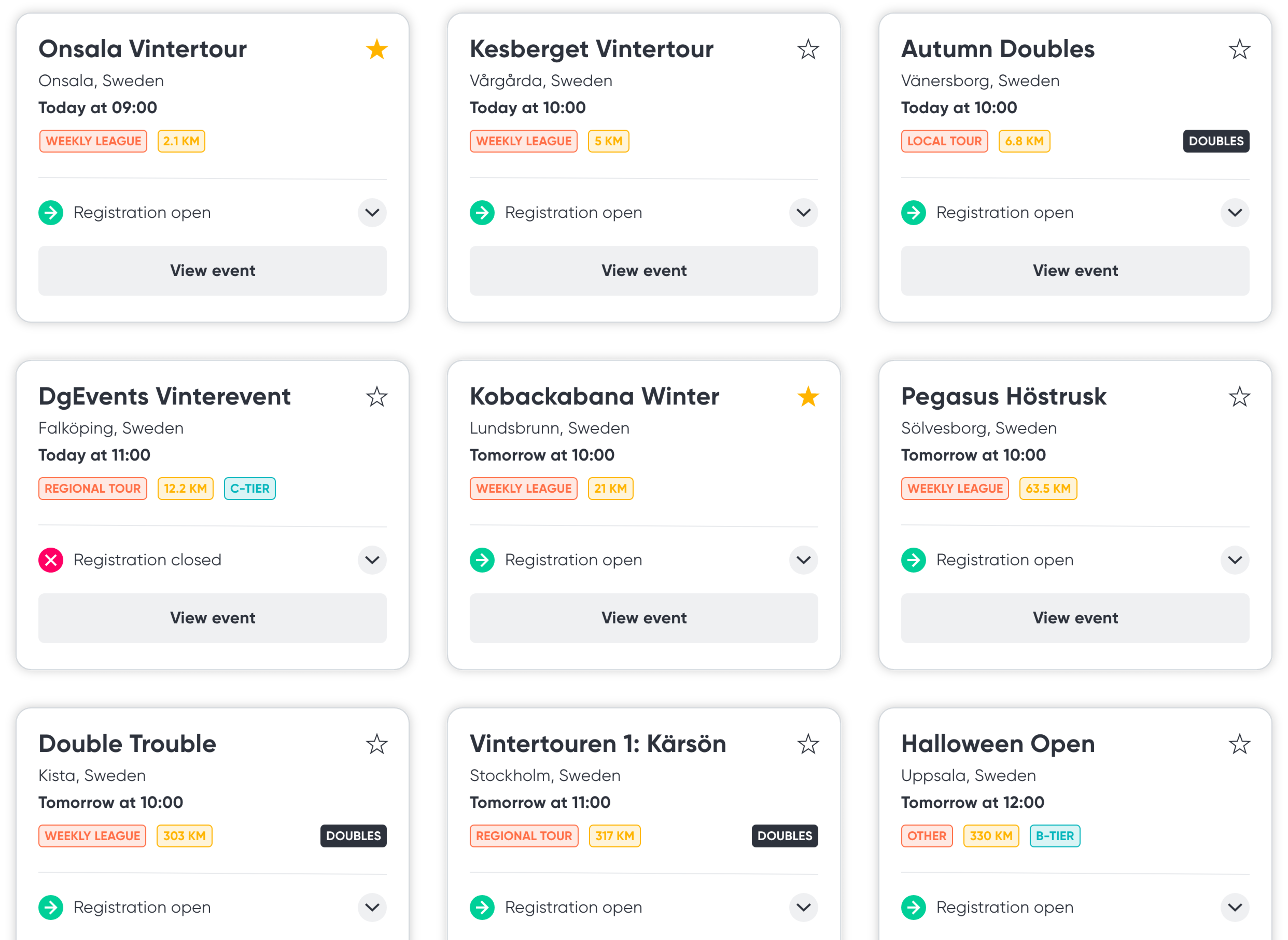Expand registration details for Onsala Vintertour
Image resolution: width=1288 pixels, height=940 pixels.
[x=372, y=212]
